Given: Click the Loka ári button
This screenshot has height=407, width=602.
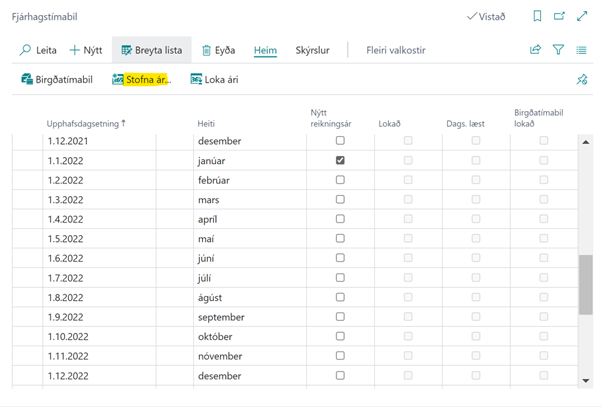Looking at the screenshot, I should click(214, 80).
